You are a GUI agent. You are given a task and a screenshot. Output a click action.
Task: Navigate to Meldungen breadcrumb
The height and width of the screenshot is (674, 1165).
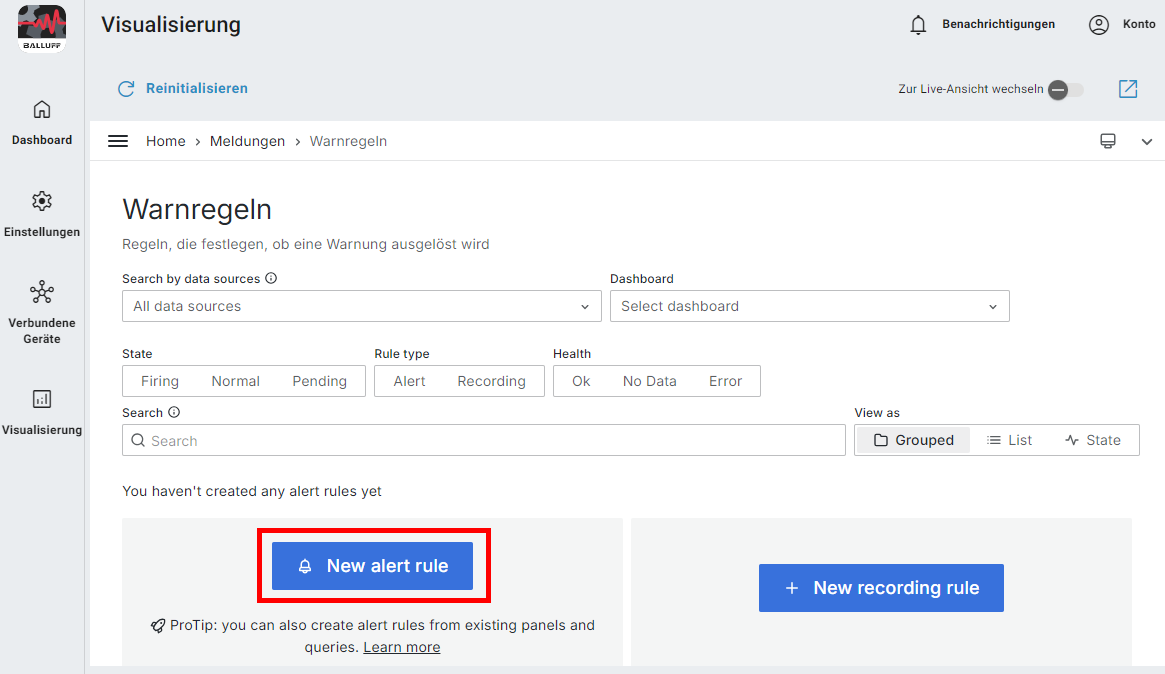pyautogui.click(x=247, y=141)
